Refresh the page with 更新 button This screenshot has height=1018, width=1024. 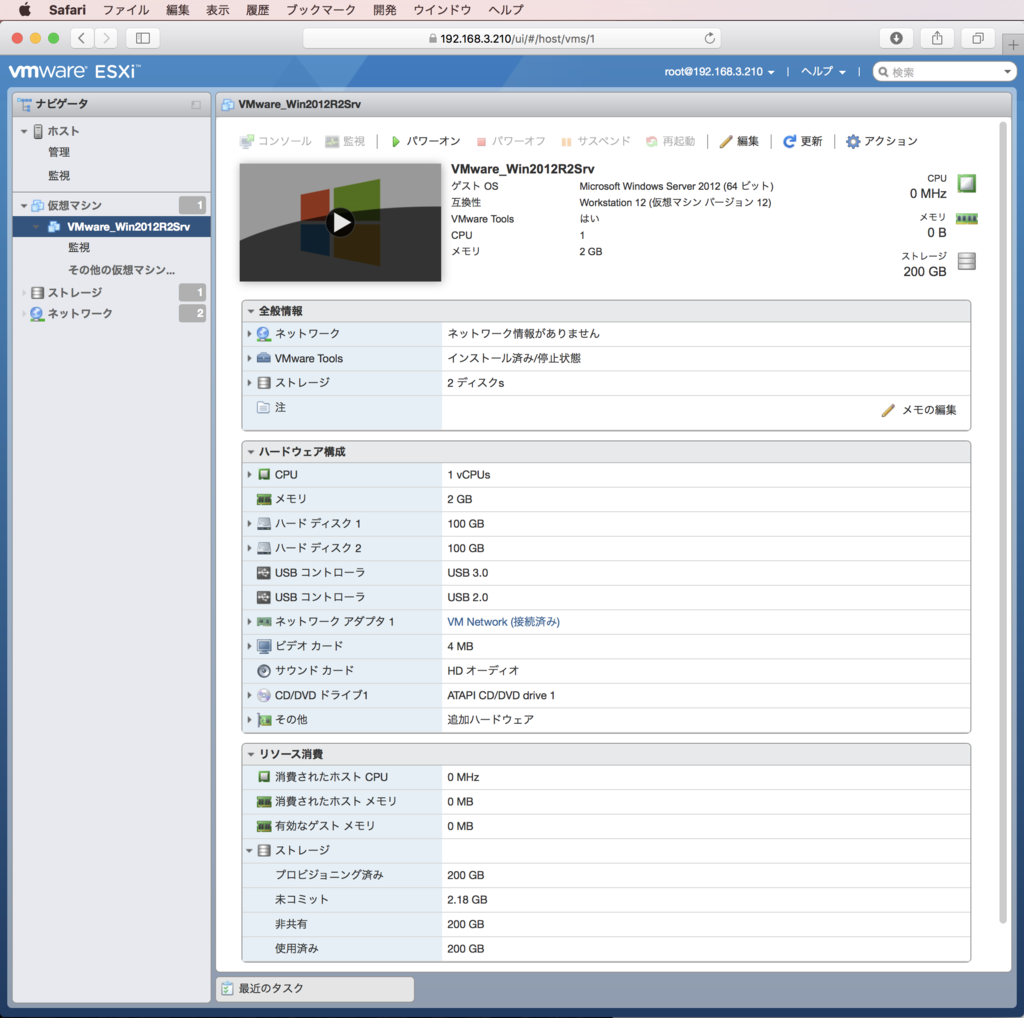pyautogui.click(x=803, y=141)
